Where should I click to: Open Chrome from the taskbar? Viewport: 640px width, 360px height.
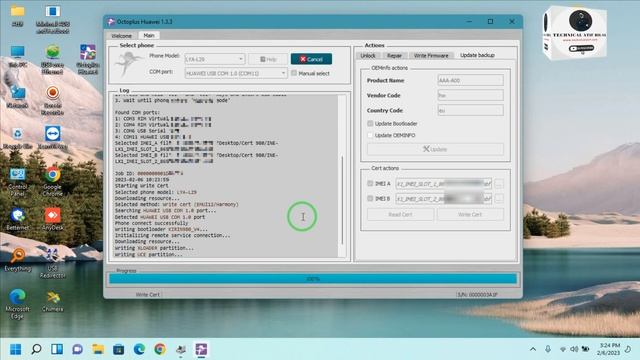point(160,349)
